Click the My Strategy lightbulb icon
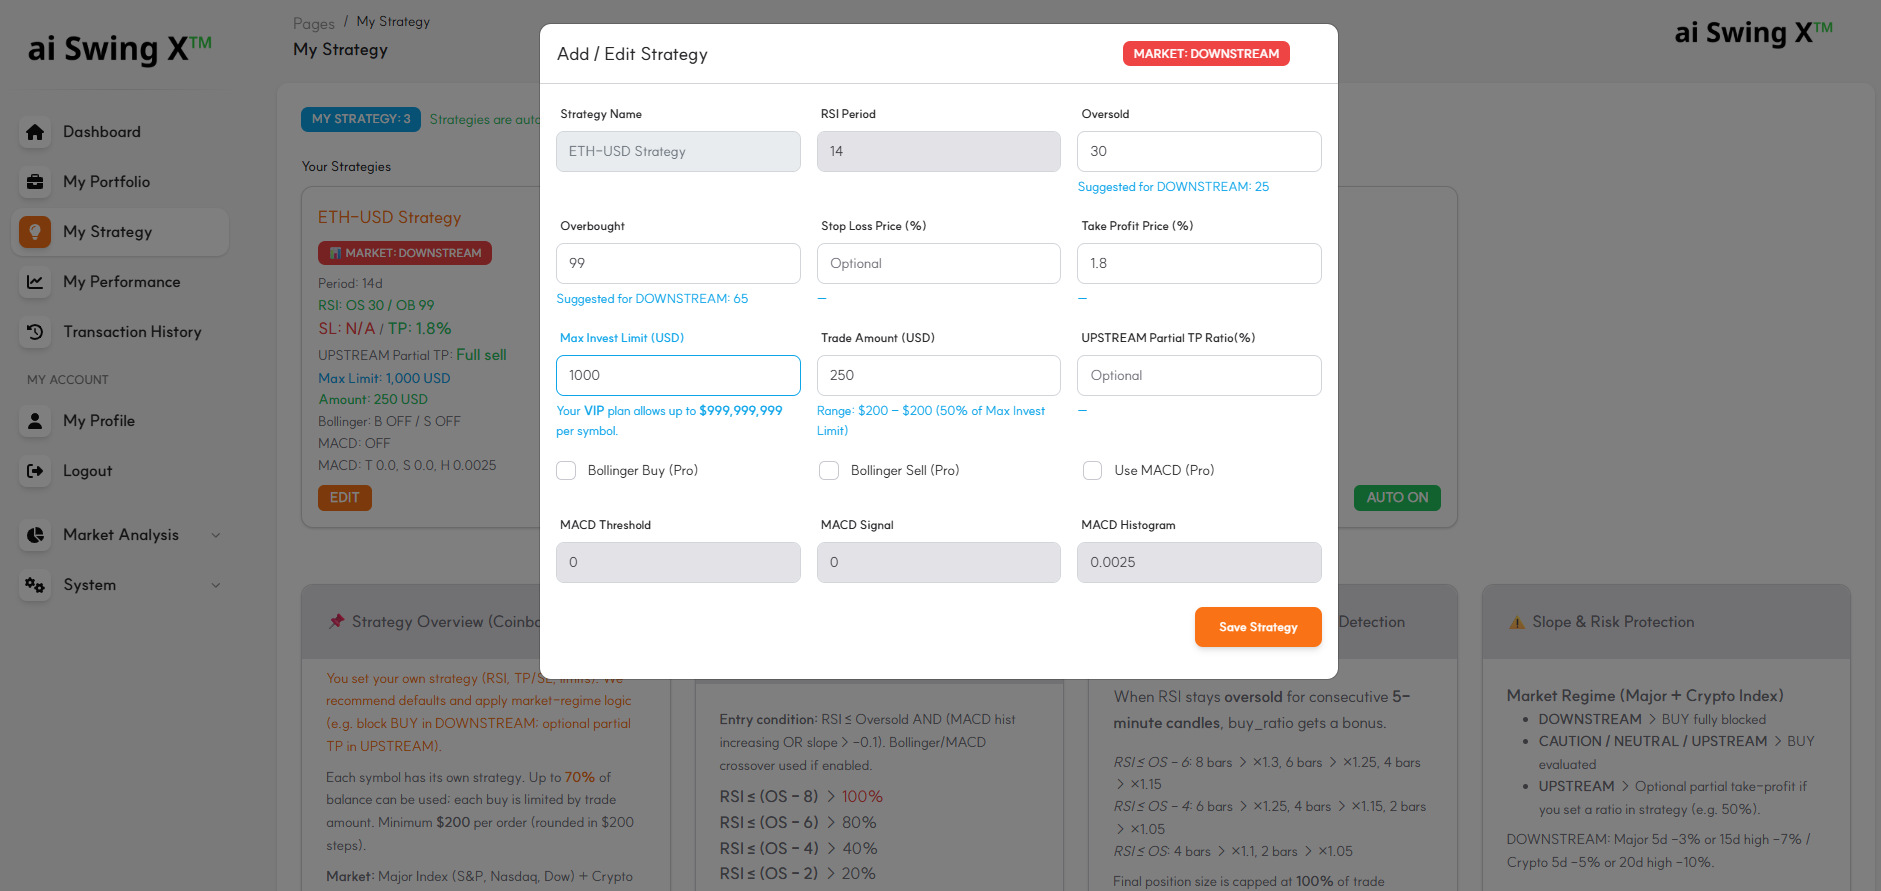Viewport: 1881px width, 891px height. click(35, 232)
